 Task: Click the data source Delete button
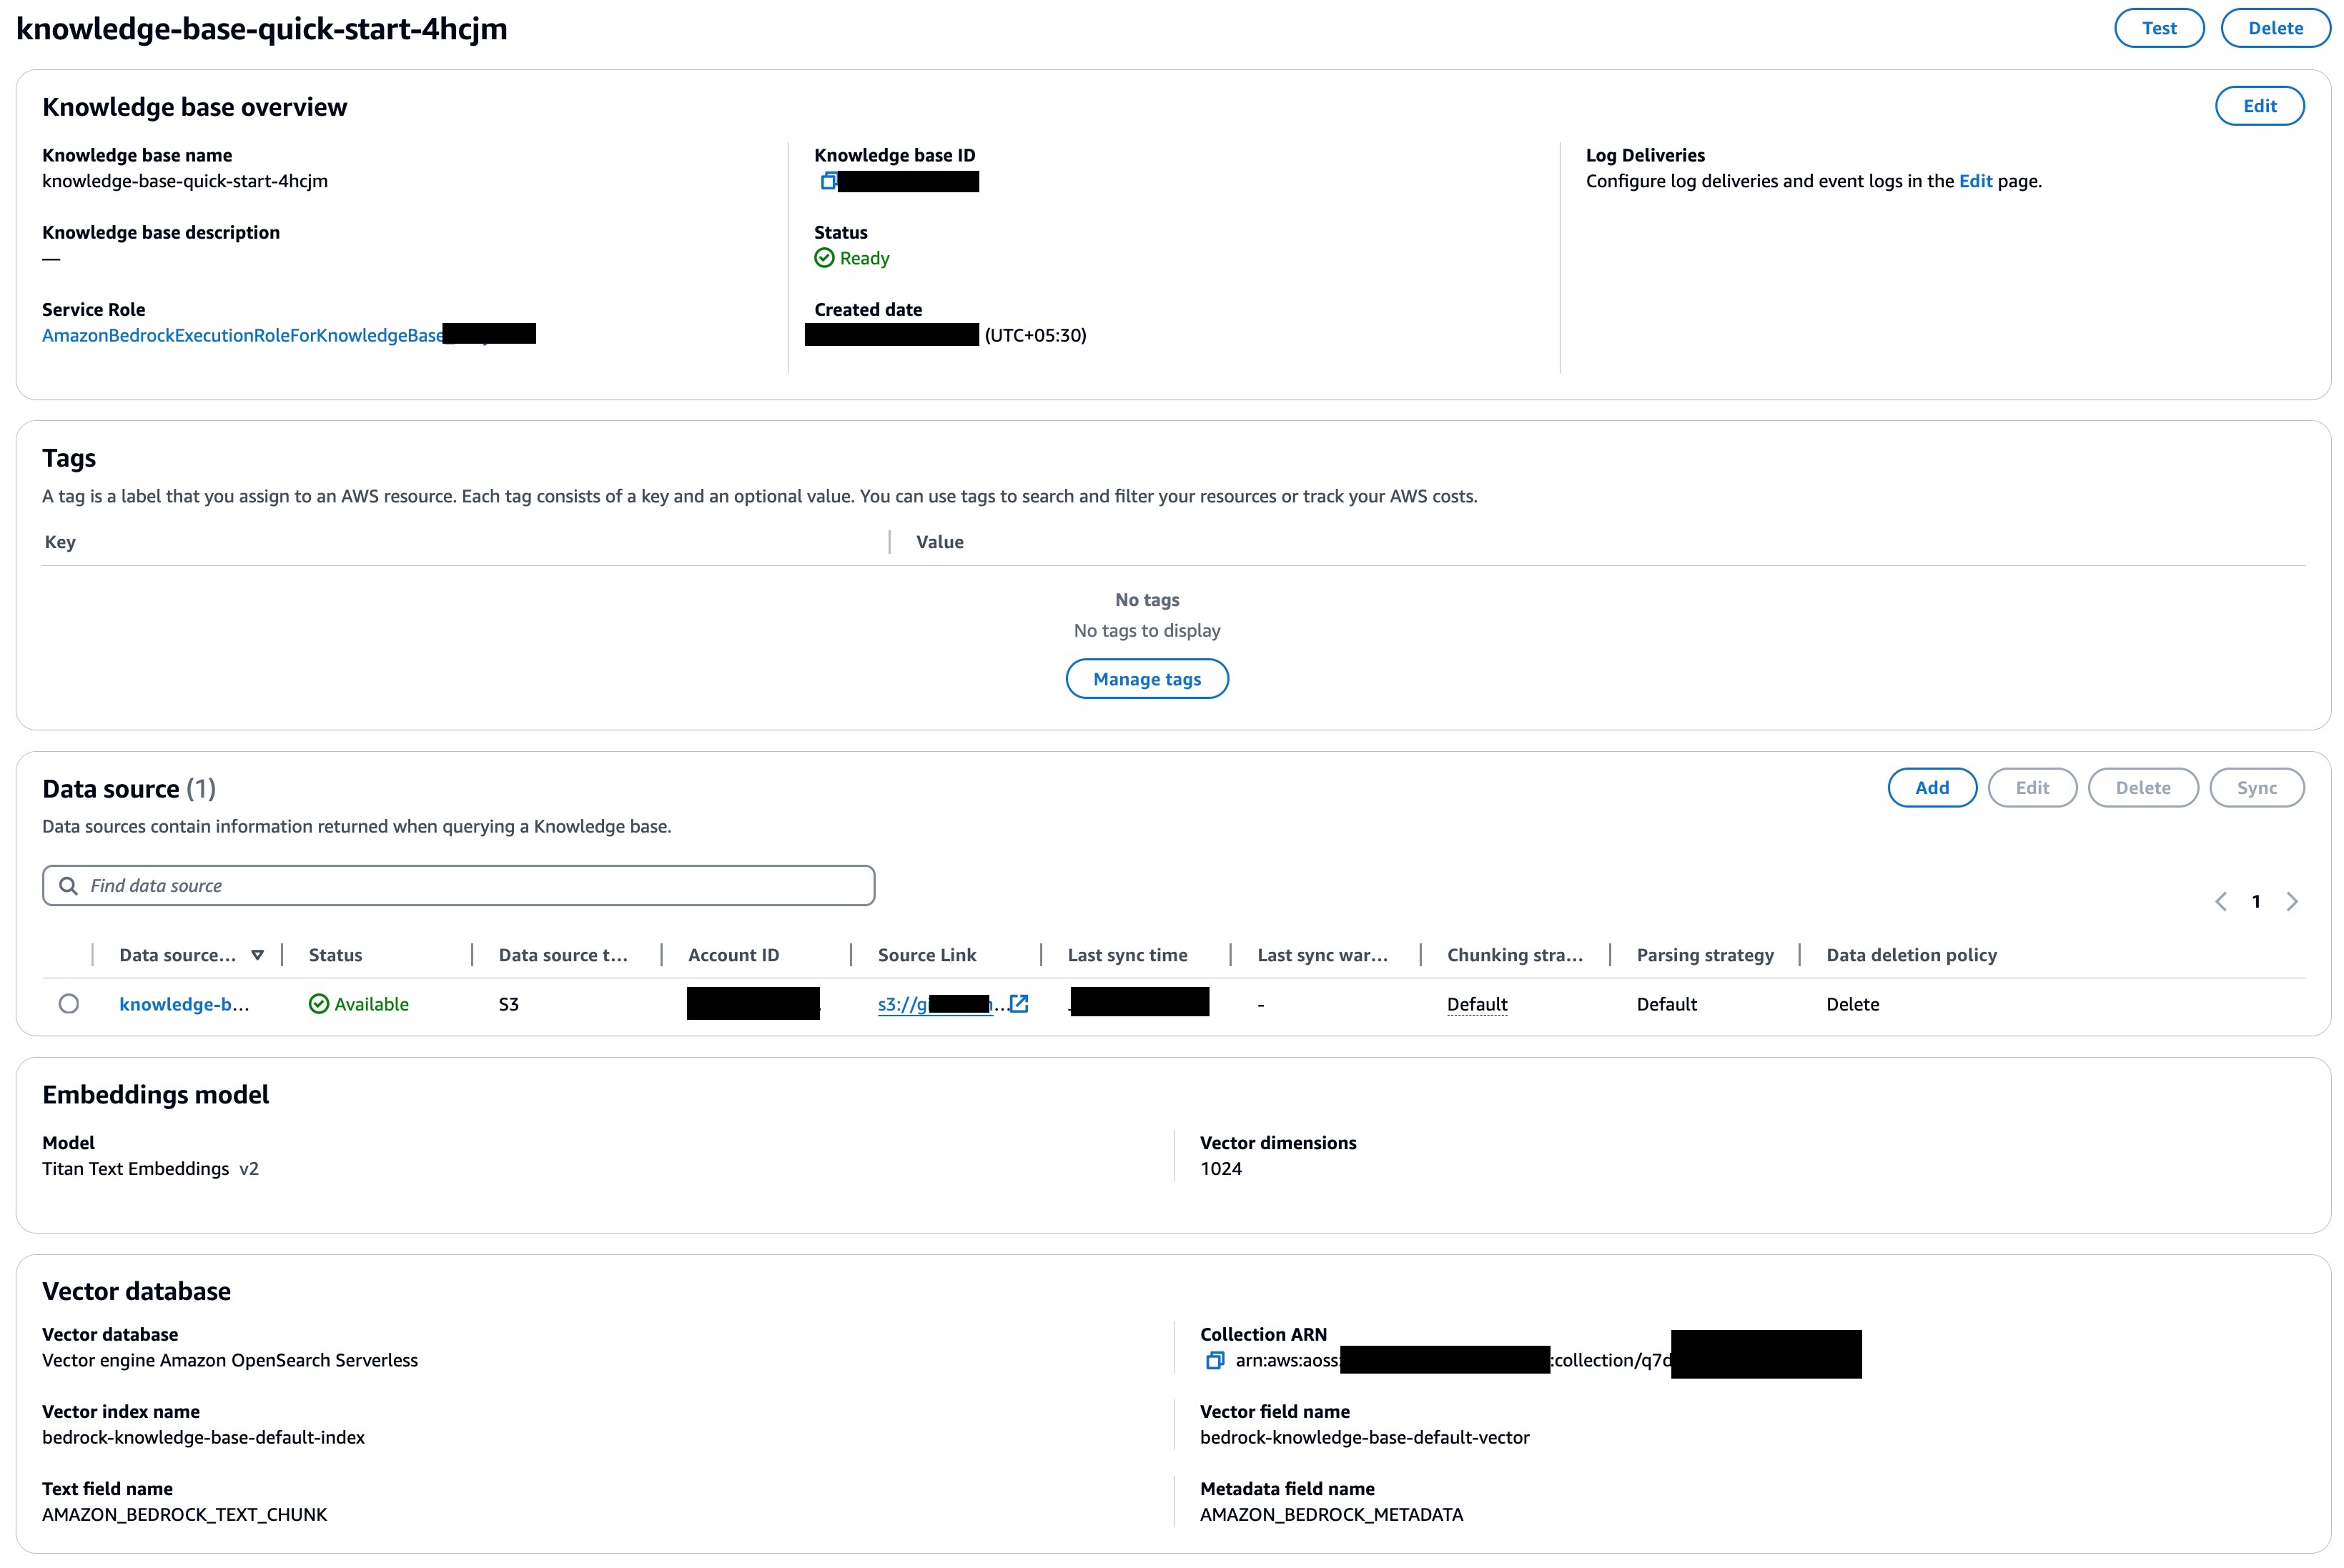[x=2143, y=788]
